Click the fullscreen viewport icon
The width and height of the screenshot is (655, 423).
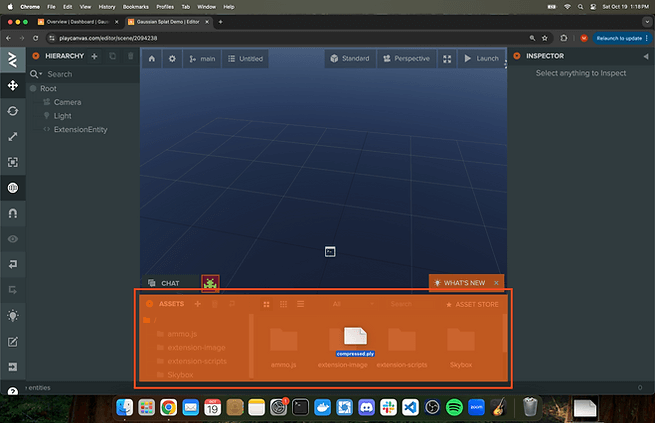[x=447, y=59]
